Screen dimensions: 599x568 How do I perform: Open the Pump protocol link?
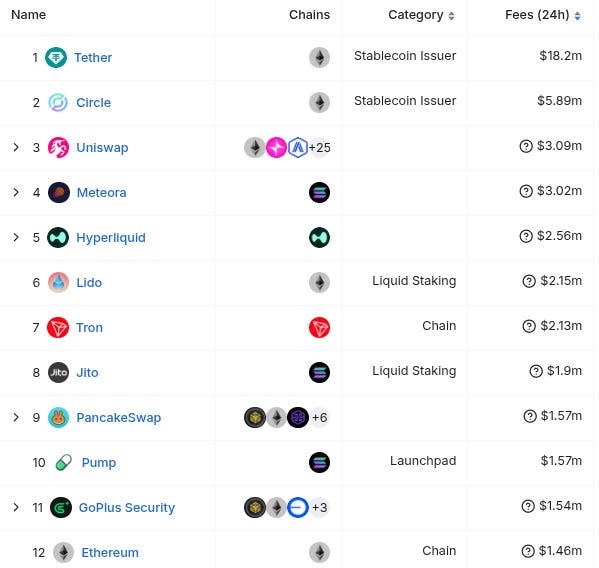tap(99, 463)
